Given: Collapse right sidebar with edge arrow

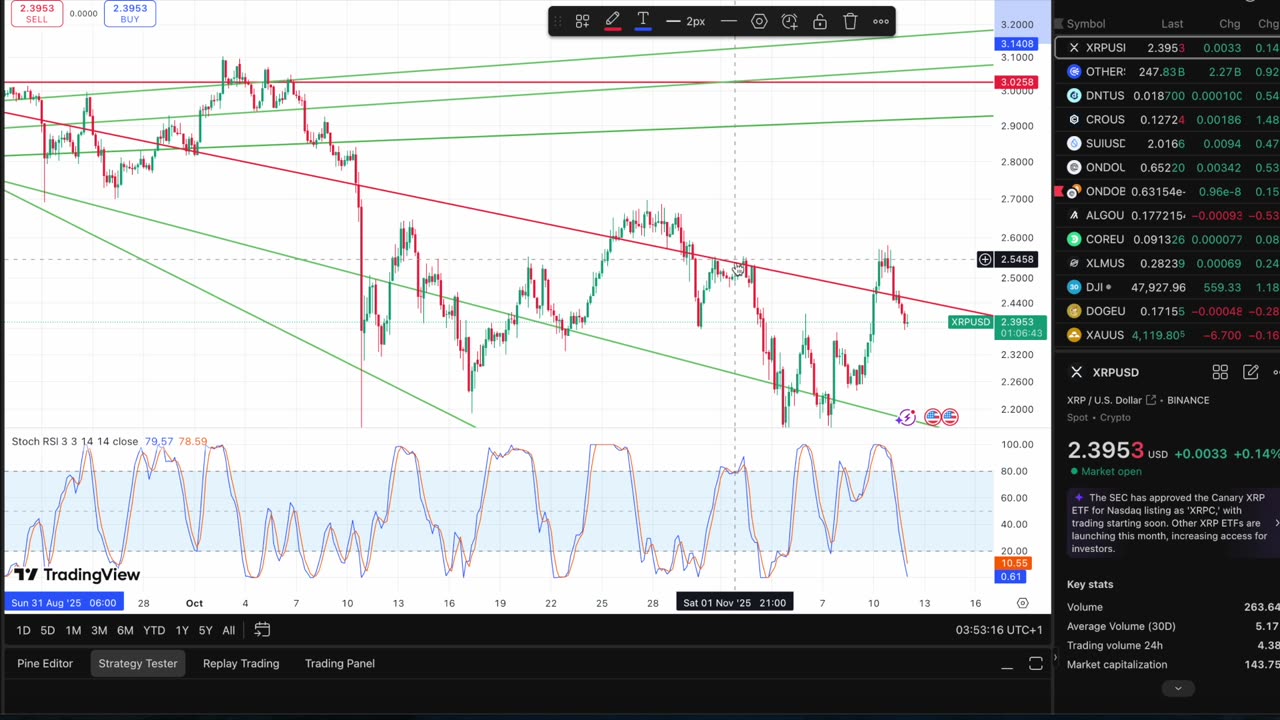Looking at the screenshot, I should 1055,657.
